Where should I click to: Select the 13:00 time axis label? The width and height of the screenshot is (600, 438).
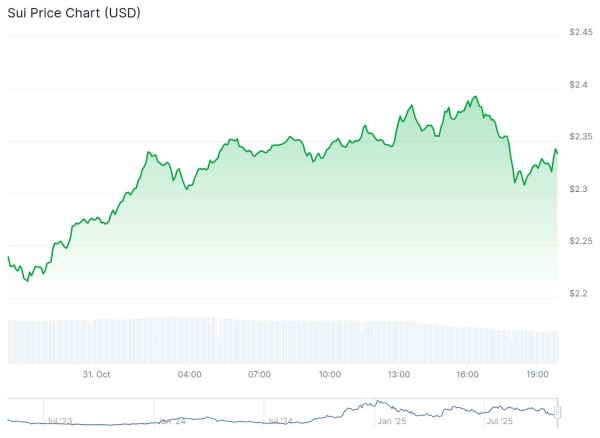pyautogui.click(x=399, y=374)
